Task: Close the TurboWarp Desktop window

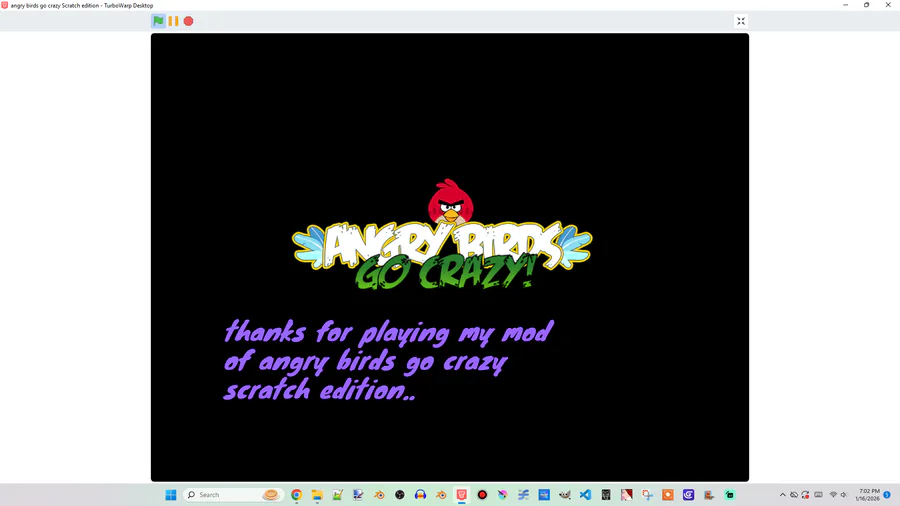Action: (888, 5)
